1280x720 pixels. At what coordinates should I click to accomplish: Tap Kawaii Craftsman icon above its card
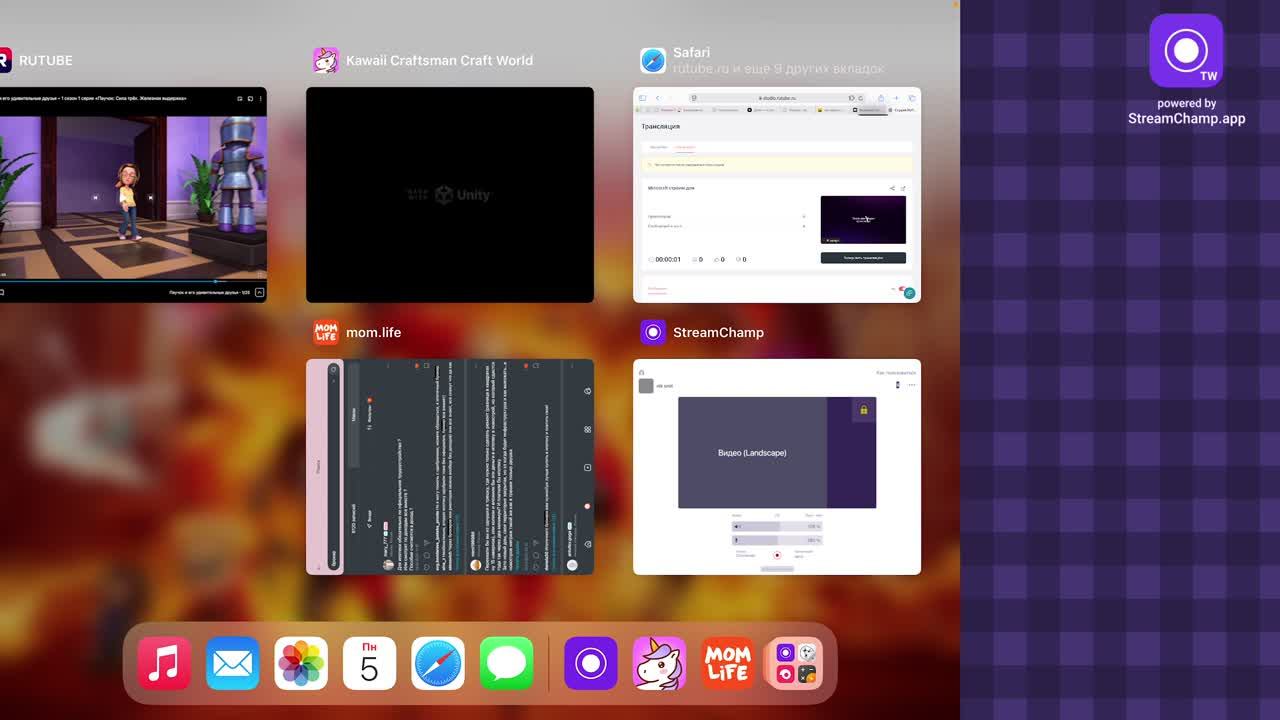coord(326,60)
